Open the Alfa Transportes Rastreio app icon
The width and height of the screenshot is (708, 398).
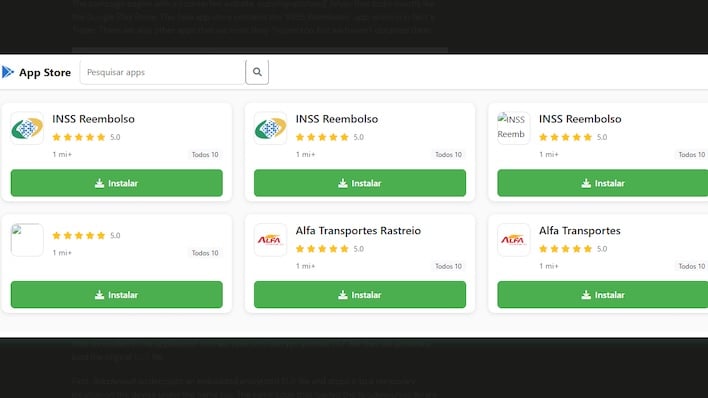pyautogui.click(x=270, y=239)
